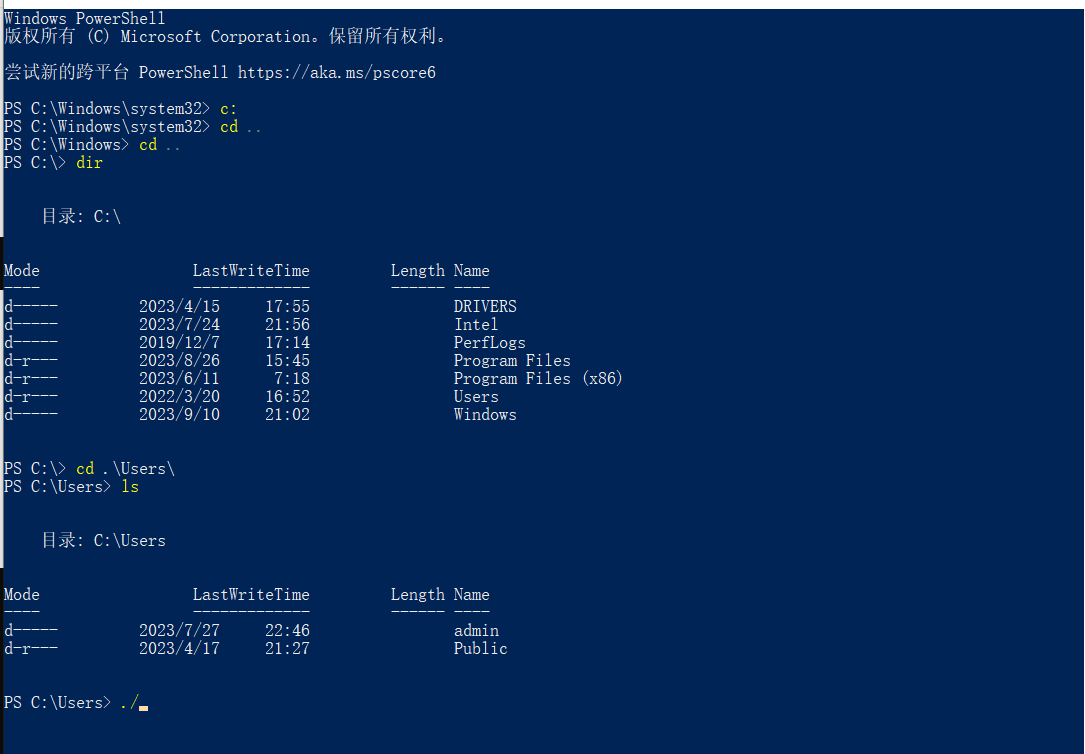
Task: Click the Mode header in C:\Users listing
Action: pos(22,595)
